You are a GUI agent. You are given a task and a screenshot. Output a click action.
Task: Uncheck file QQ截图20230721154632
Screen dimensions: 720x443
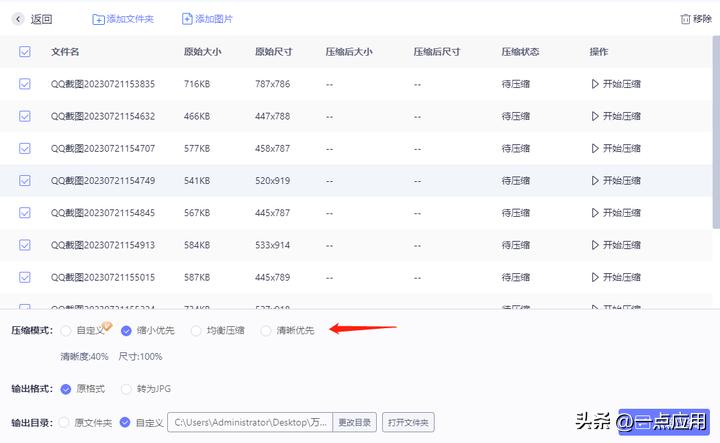point(25,116)
